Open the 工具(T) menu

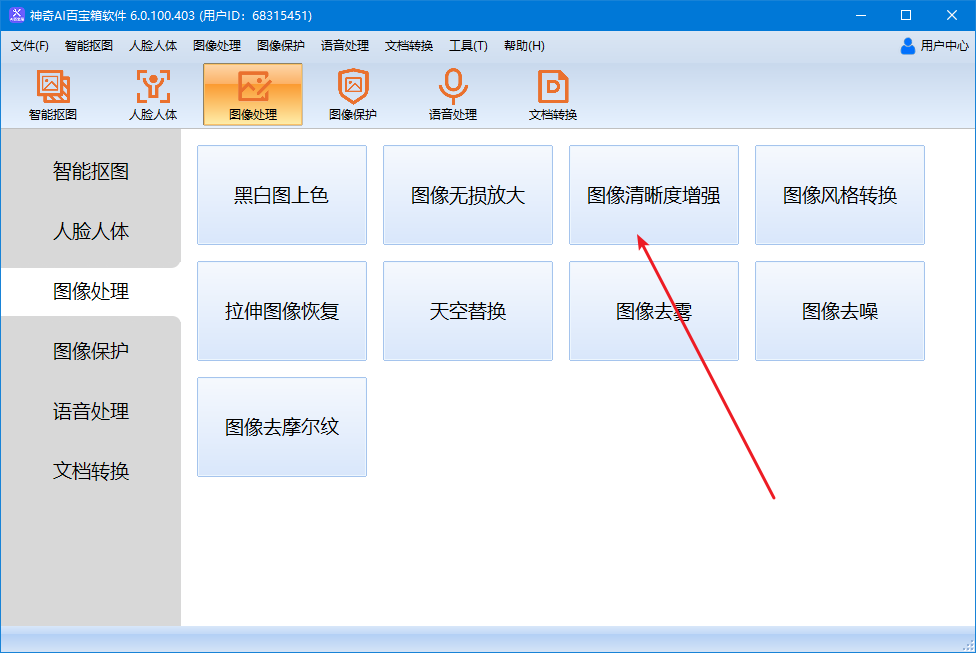coord(468,45)
